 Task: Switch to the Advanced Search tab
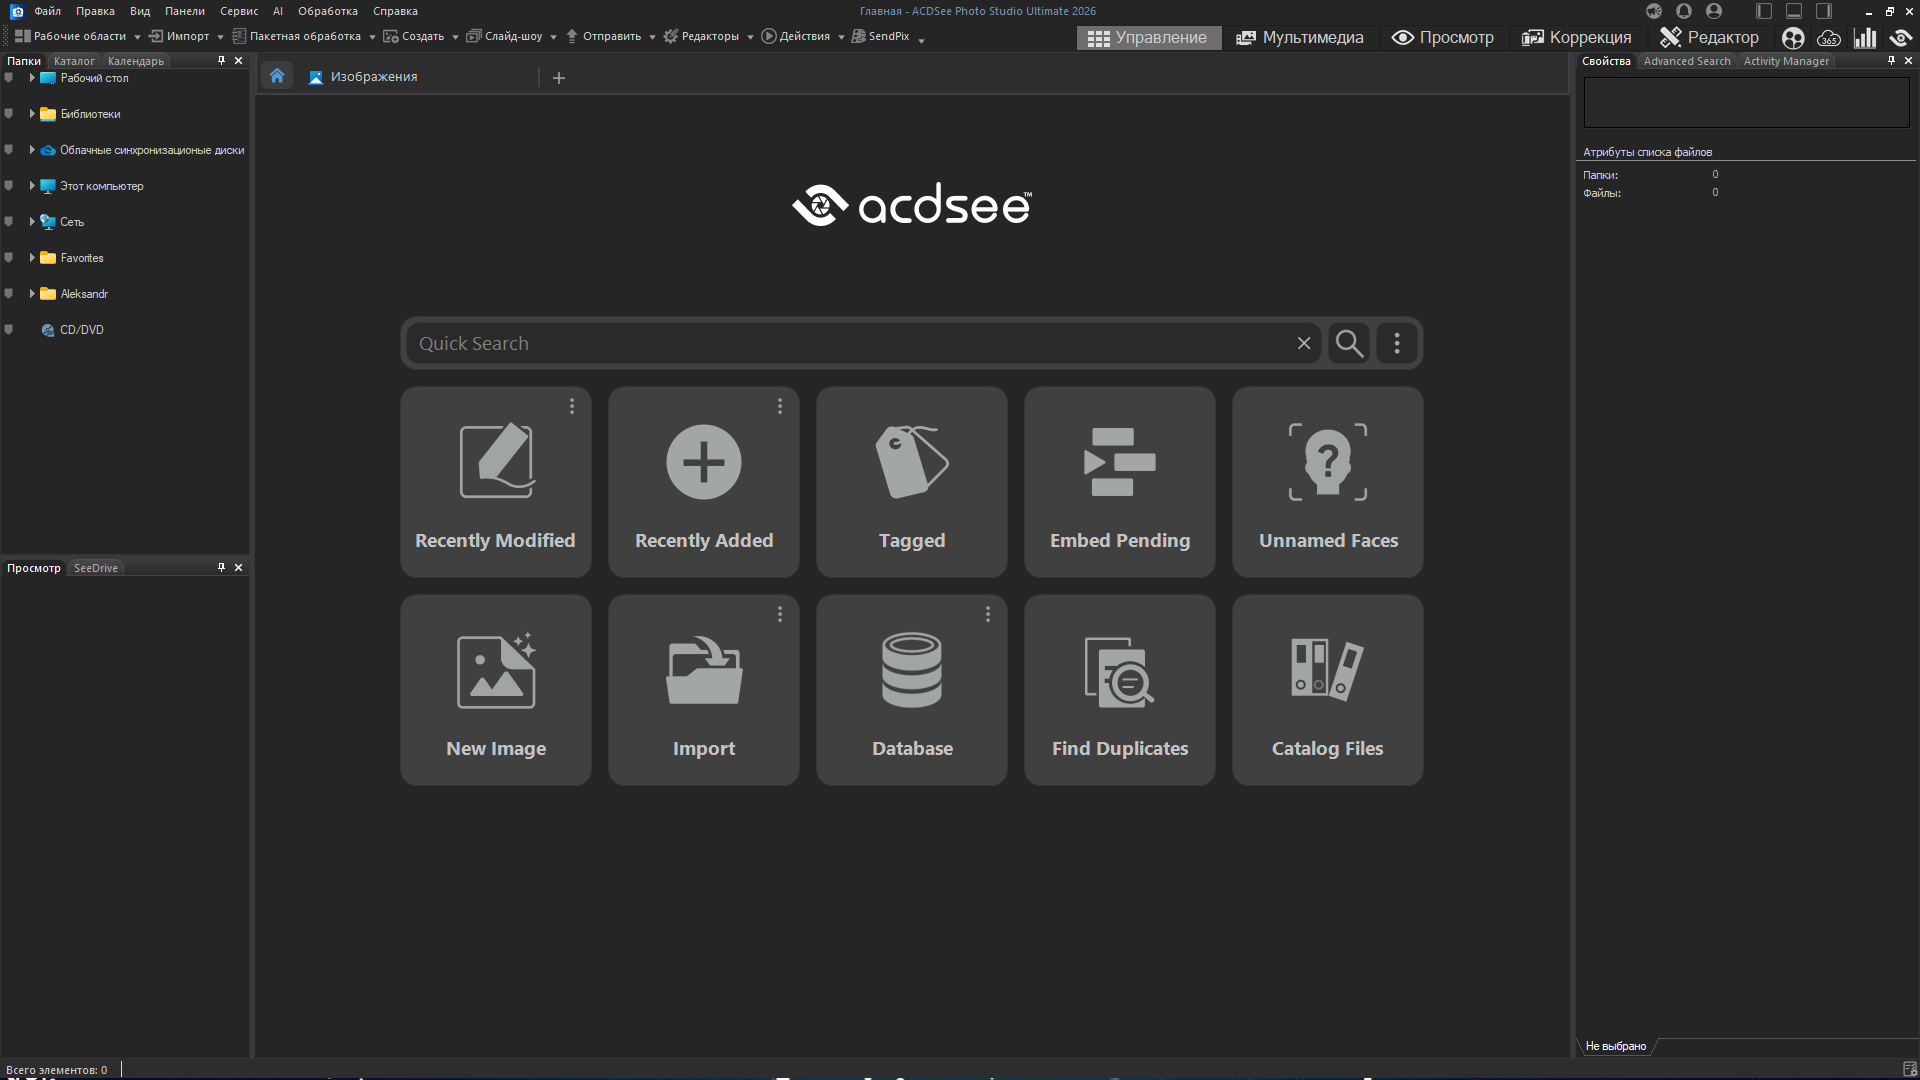tap(1686, 61)
